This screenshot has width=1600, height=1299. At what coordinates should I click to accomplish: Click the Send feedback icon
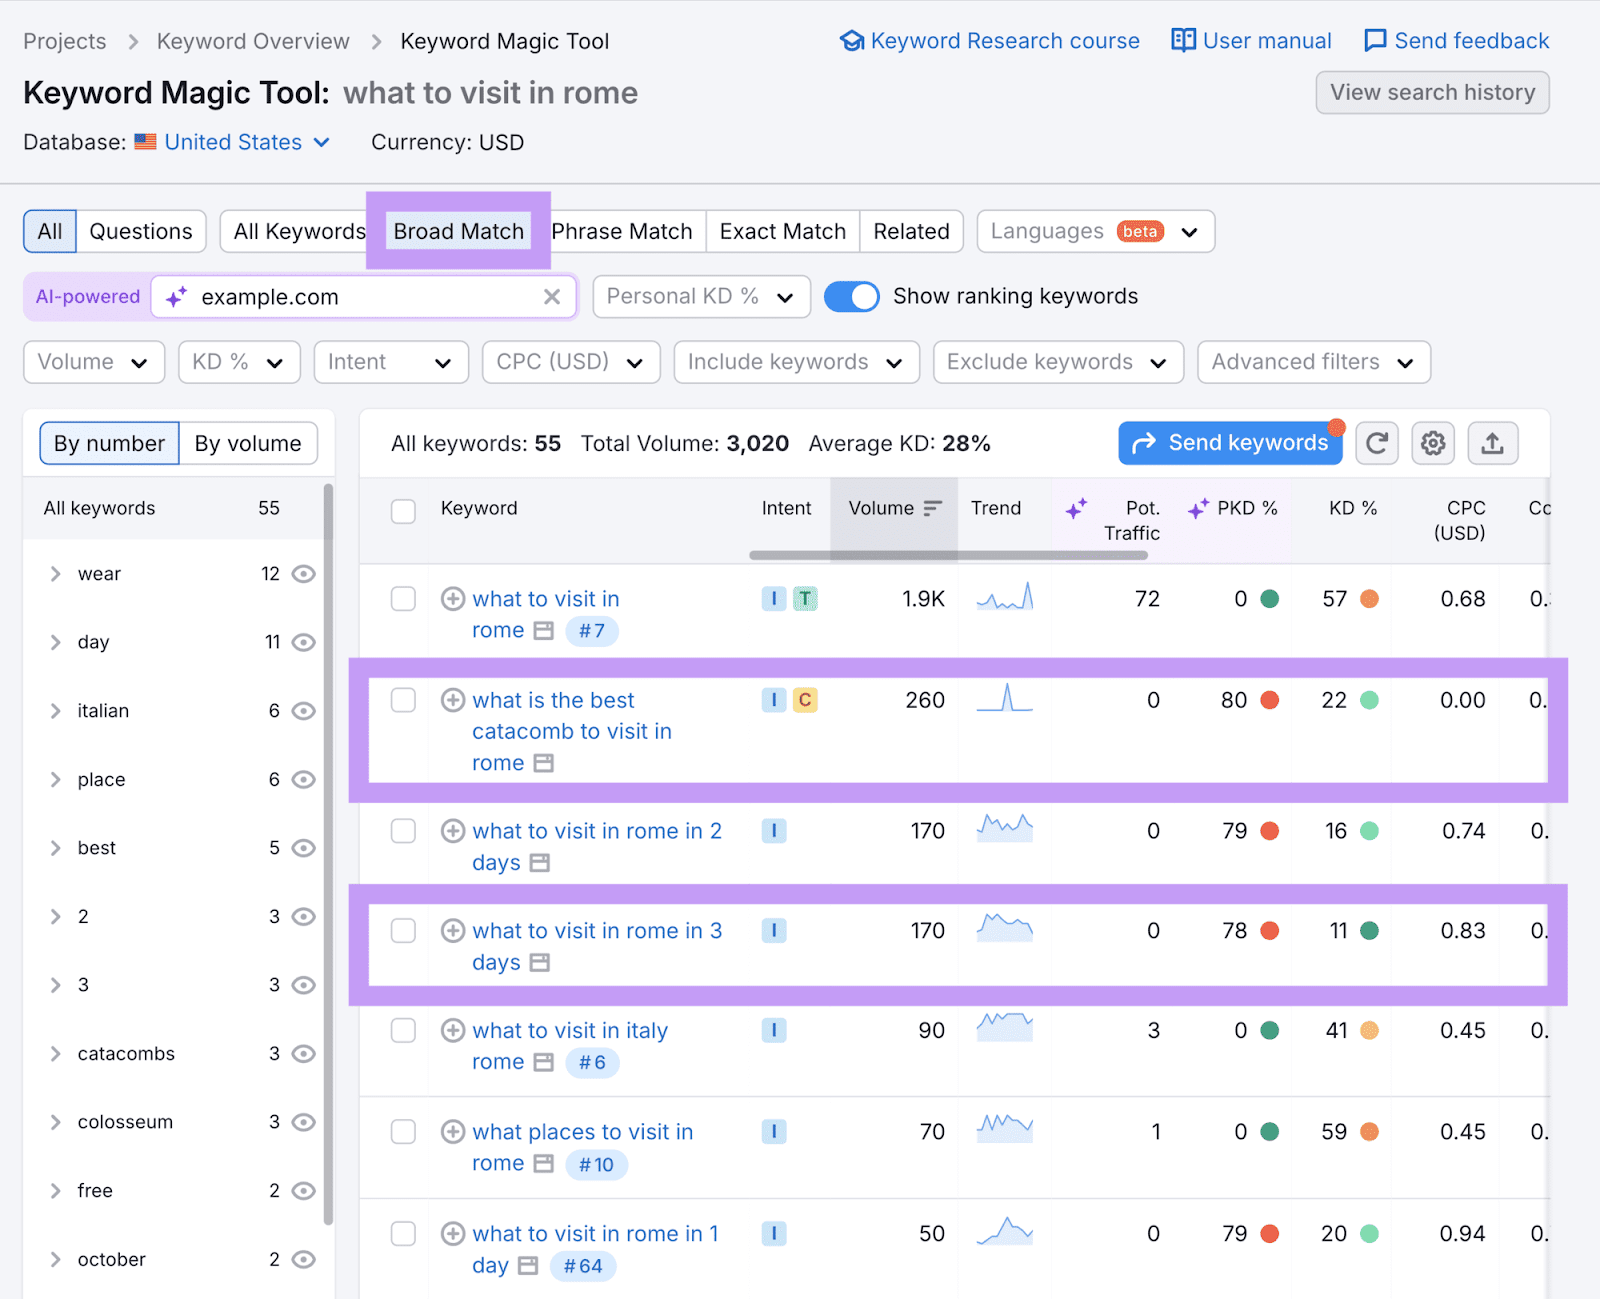point(1377,40)
